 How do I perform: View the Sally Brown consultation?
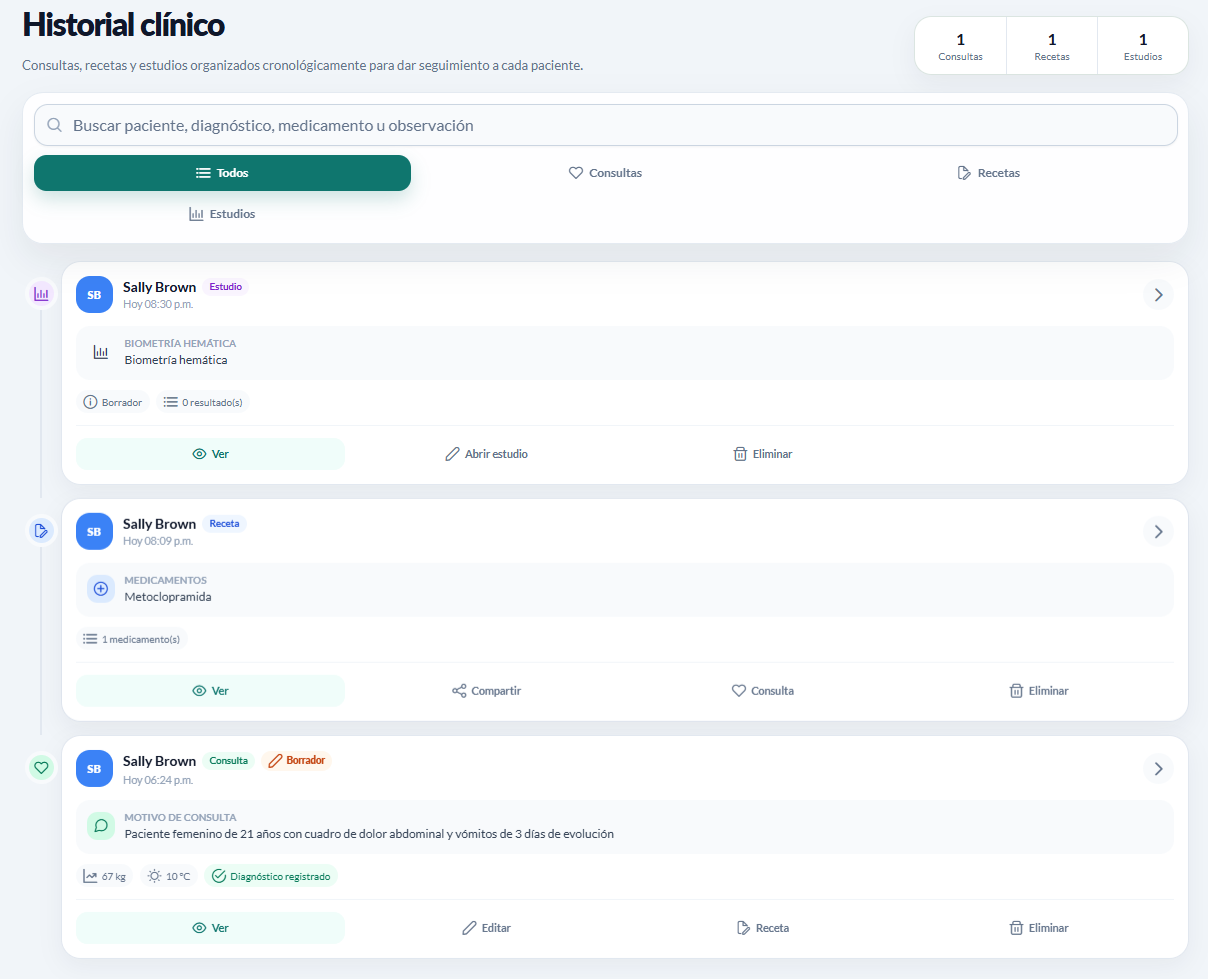(x=210, y=928)
